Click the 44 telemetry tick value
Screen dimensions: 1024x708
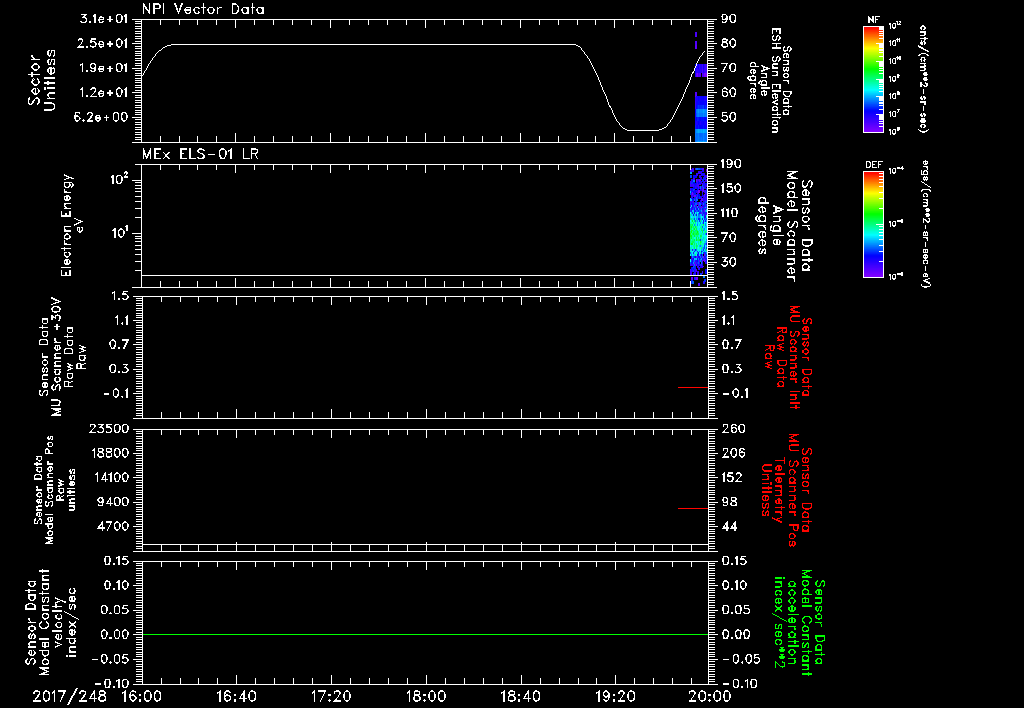(729, 526)
